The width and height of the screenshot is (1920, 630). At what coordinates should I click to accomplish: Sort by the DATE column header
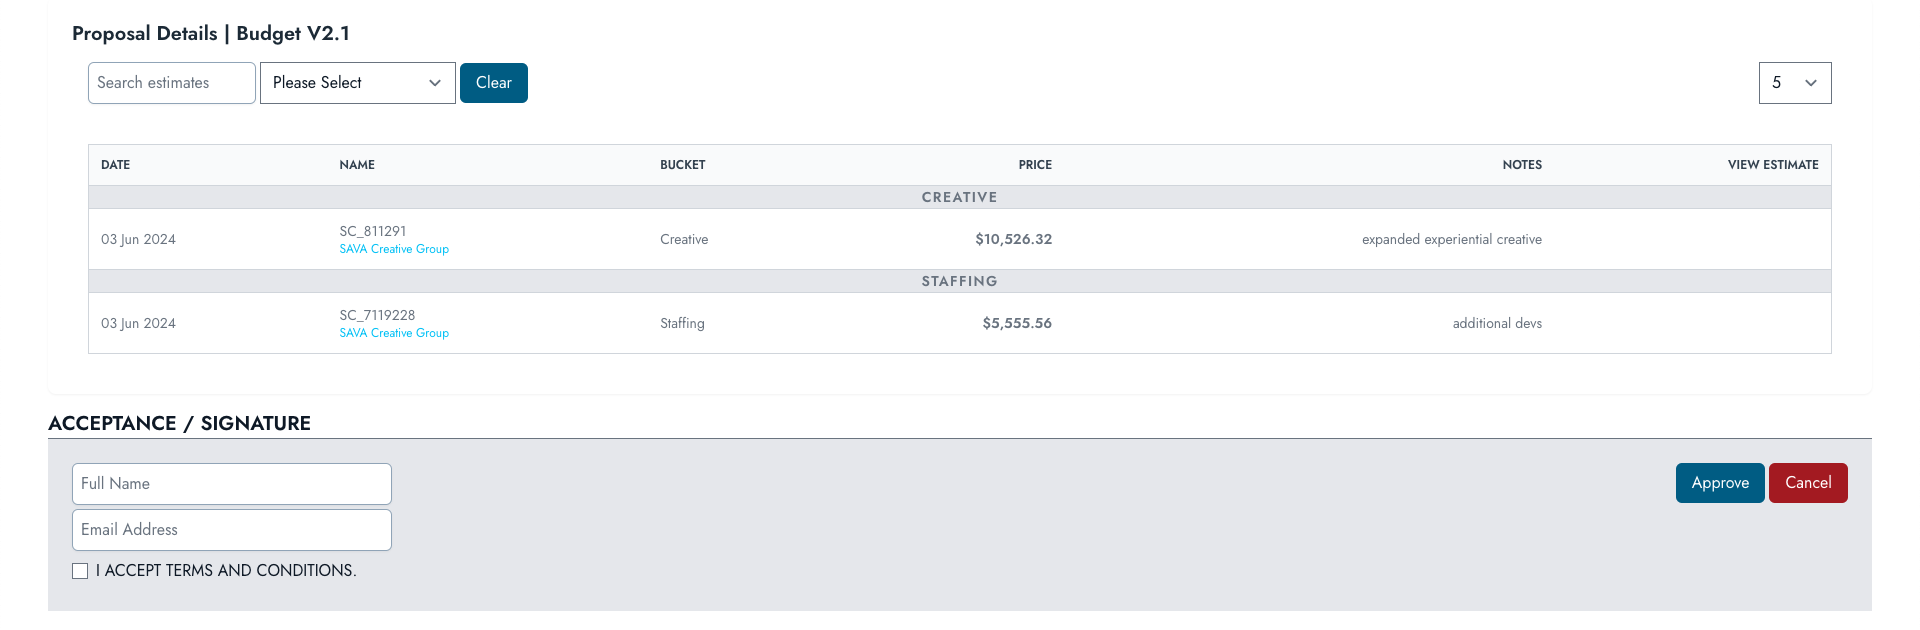click(116, 165)
